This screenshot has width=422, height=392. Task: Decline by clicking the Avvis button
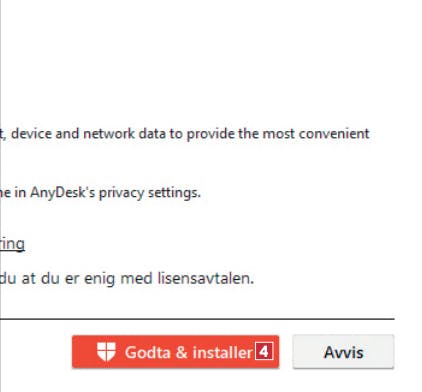pyautogui.click(x=343, y=352)
